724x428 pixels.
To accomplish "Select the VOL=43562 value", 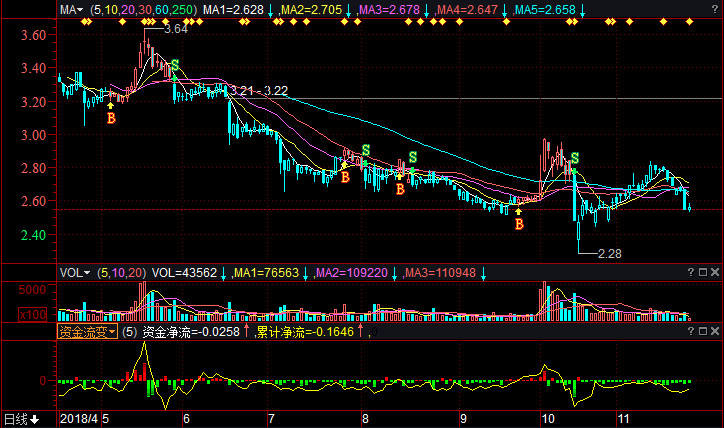I will coord(184,273).
